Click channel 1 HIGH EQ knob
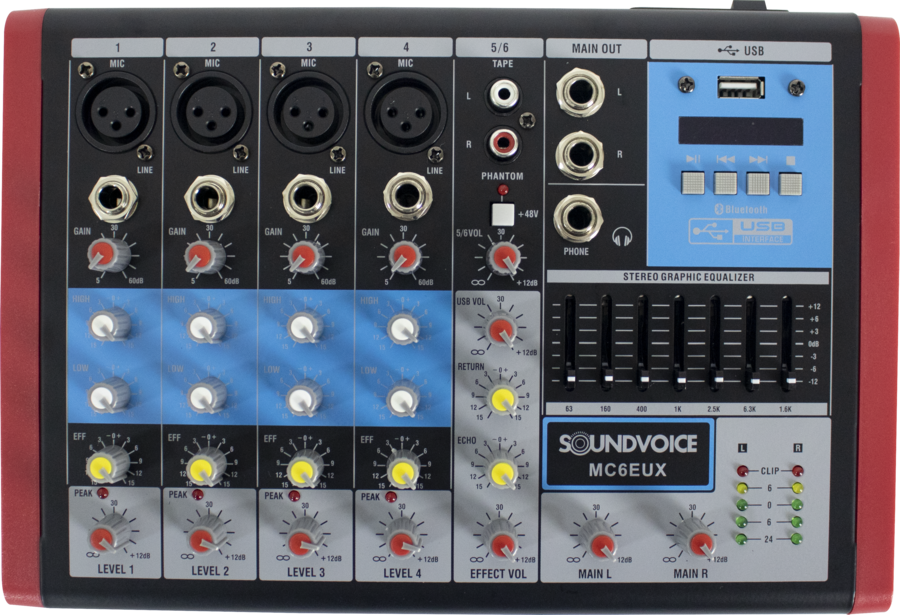The width and height of the screenshot is (900, 615). (x=108, y=326)
